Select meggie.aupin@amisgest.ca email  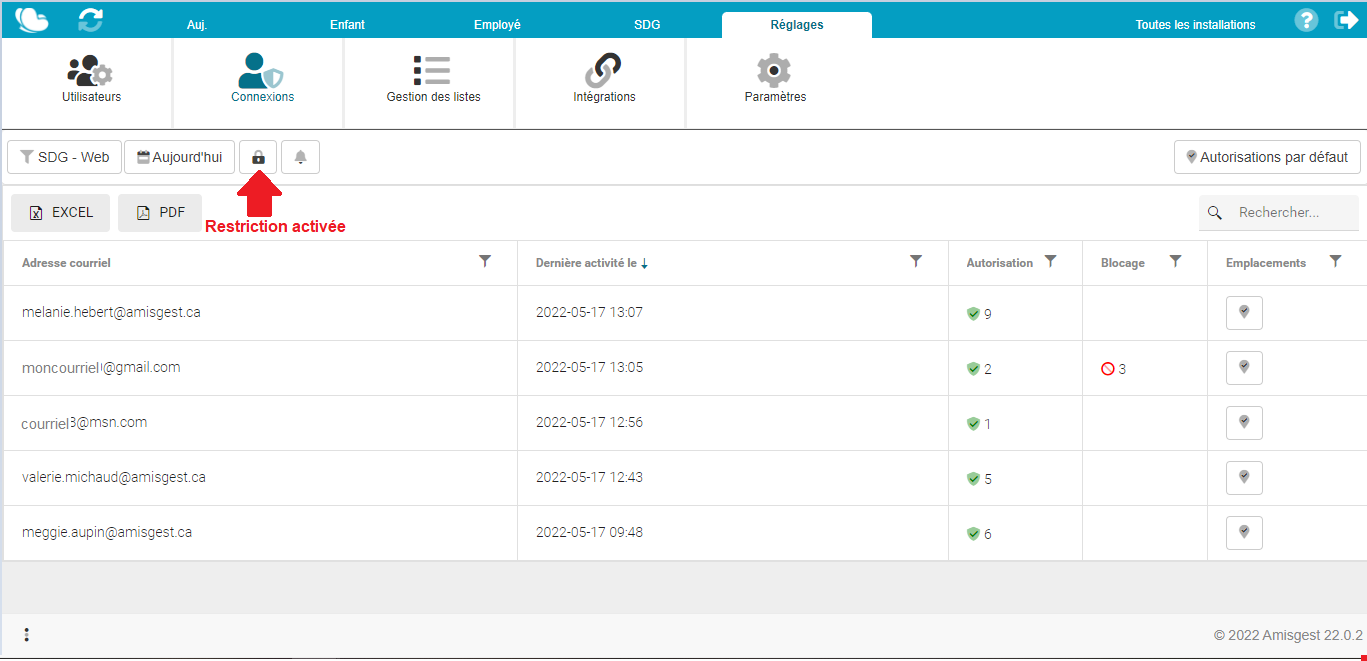pyautogui.click(x=107, y=532)
